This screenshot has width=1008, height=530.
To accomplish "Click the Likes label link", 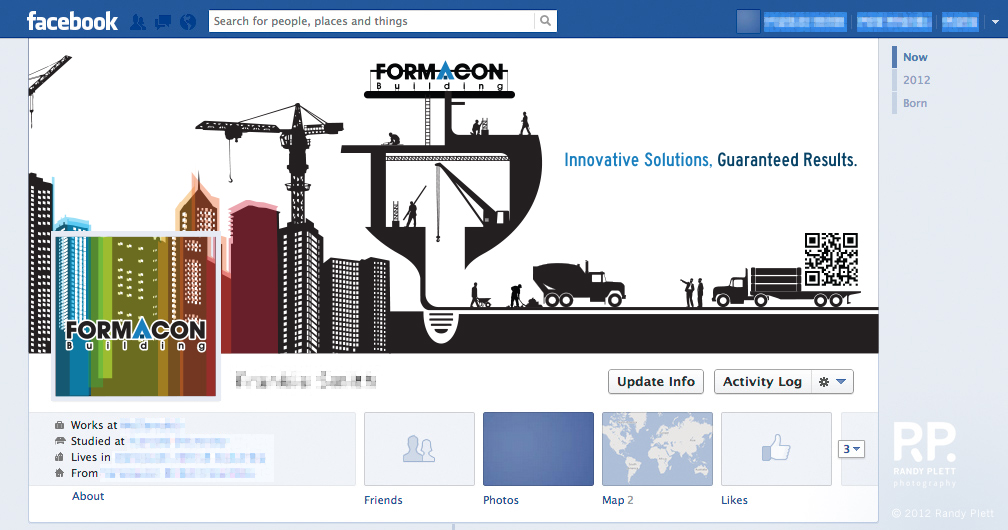I will click(x=734, y=500).
